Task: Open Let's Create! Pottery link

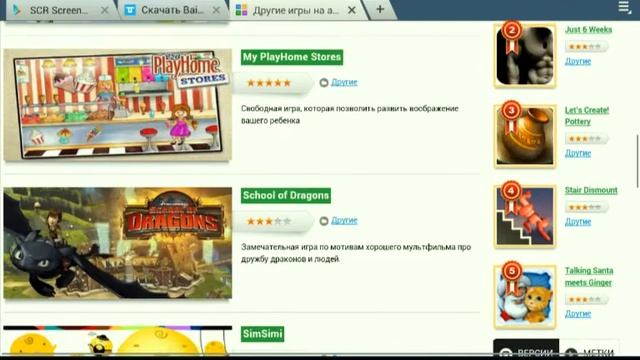Action: pyautogui.click(x=587, y=116)
